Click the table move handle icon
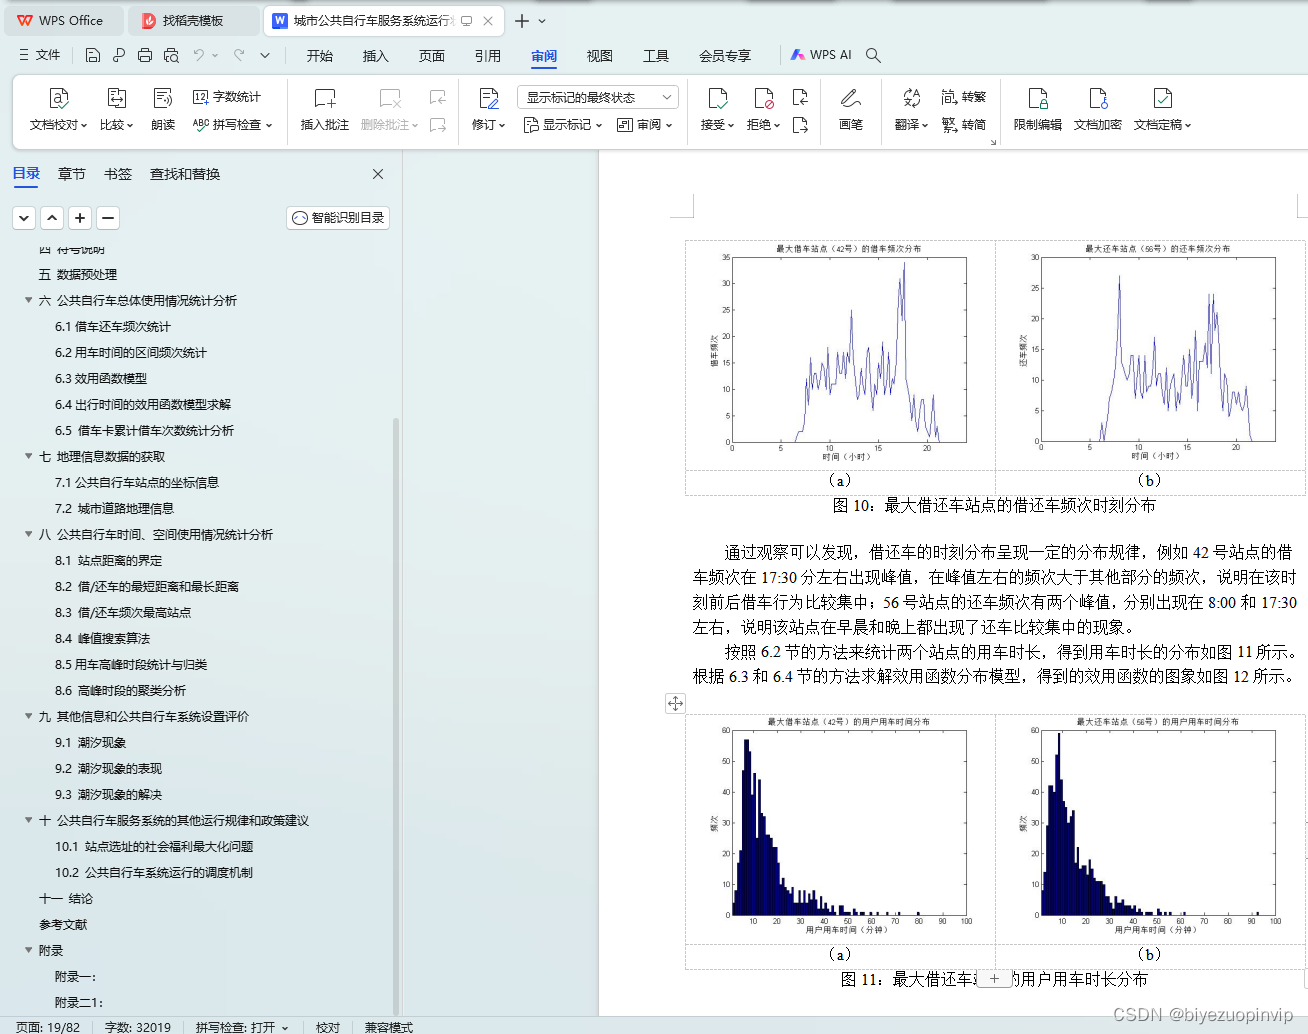The height and width of the screenshot is (1034, 1308). tap(675, 703)
